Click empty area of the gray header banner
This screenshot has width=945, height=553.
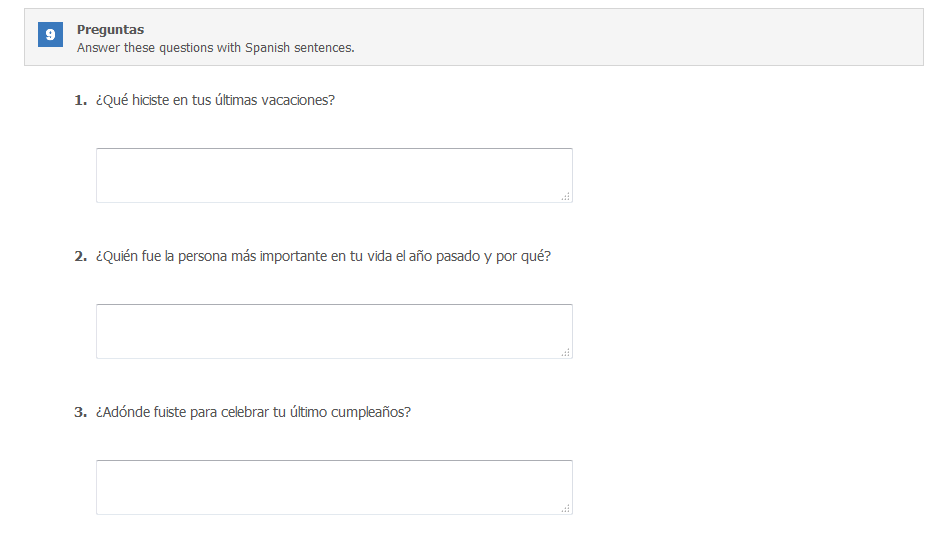(x=633, y=37)
